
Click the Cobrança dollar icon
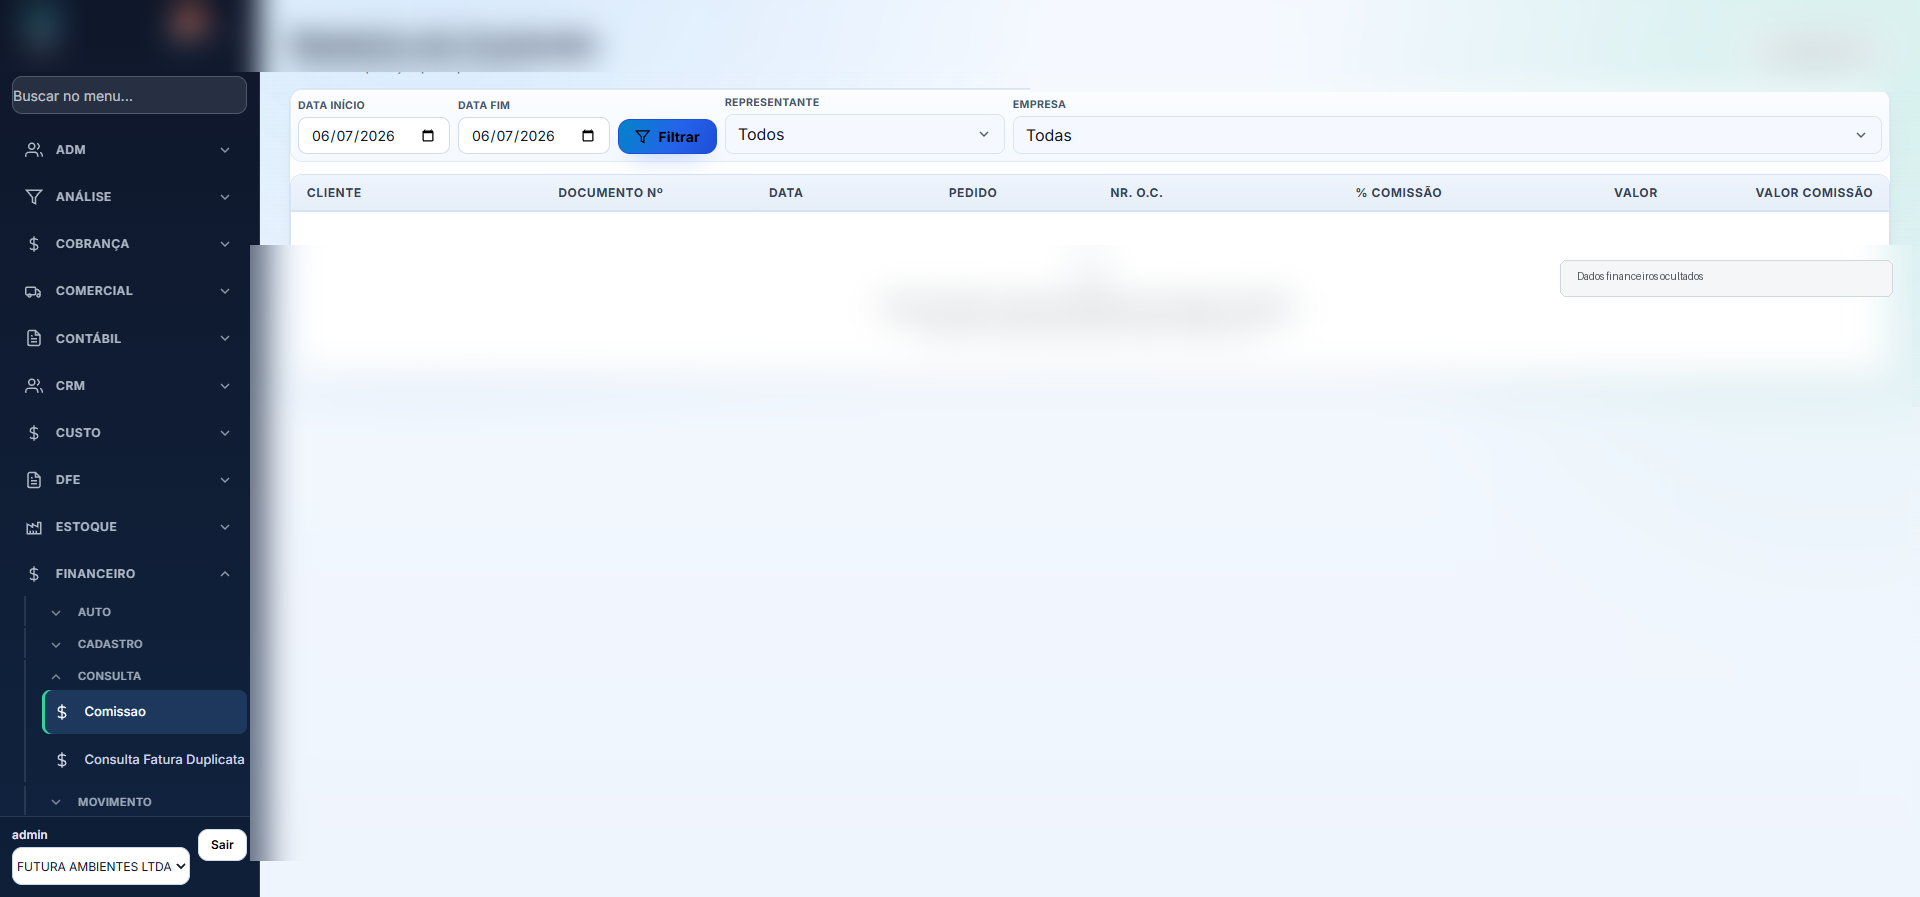[x=34, y=244]
